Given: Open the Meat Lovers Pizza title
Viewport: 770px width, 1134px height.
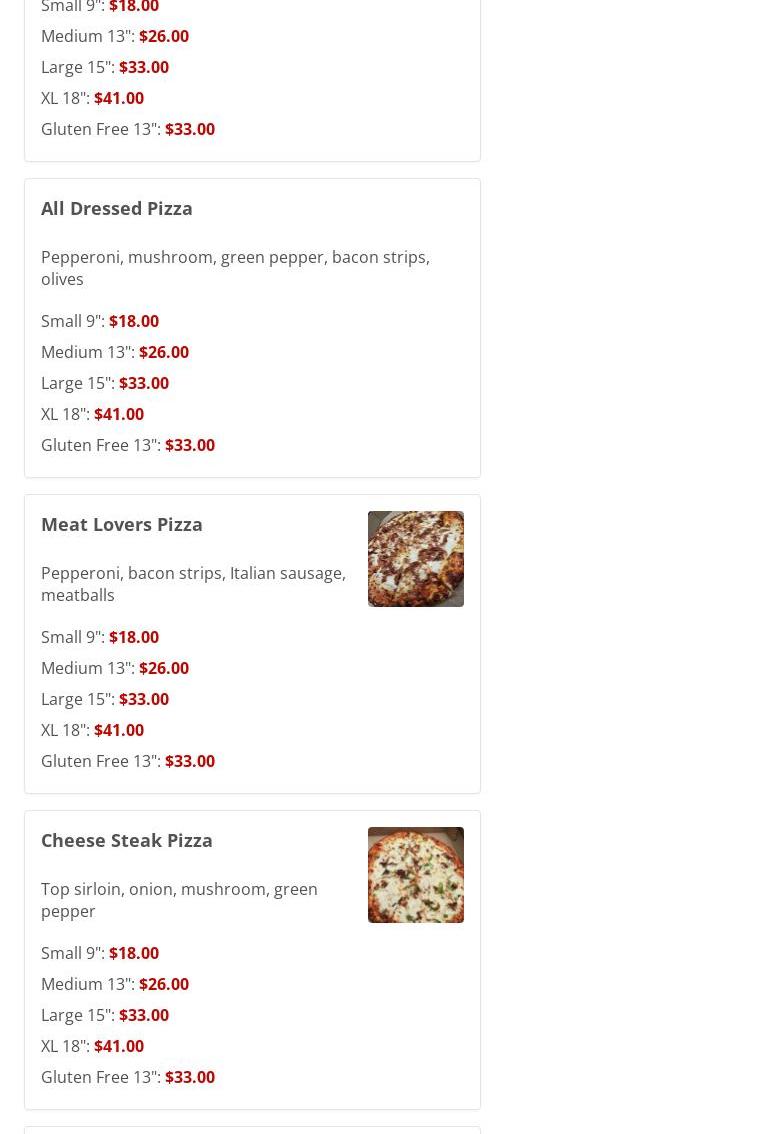Looking at the screenshot, I should [x=122, y=524].
